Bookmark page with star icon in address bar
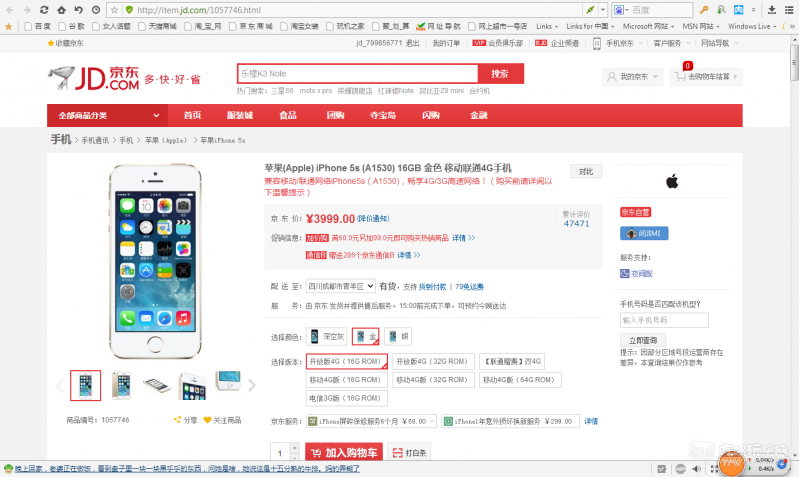 tap(115, 10)
